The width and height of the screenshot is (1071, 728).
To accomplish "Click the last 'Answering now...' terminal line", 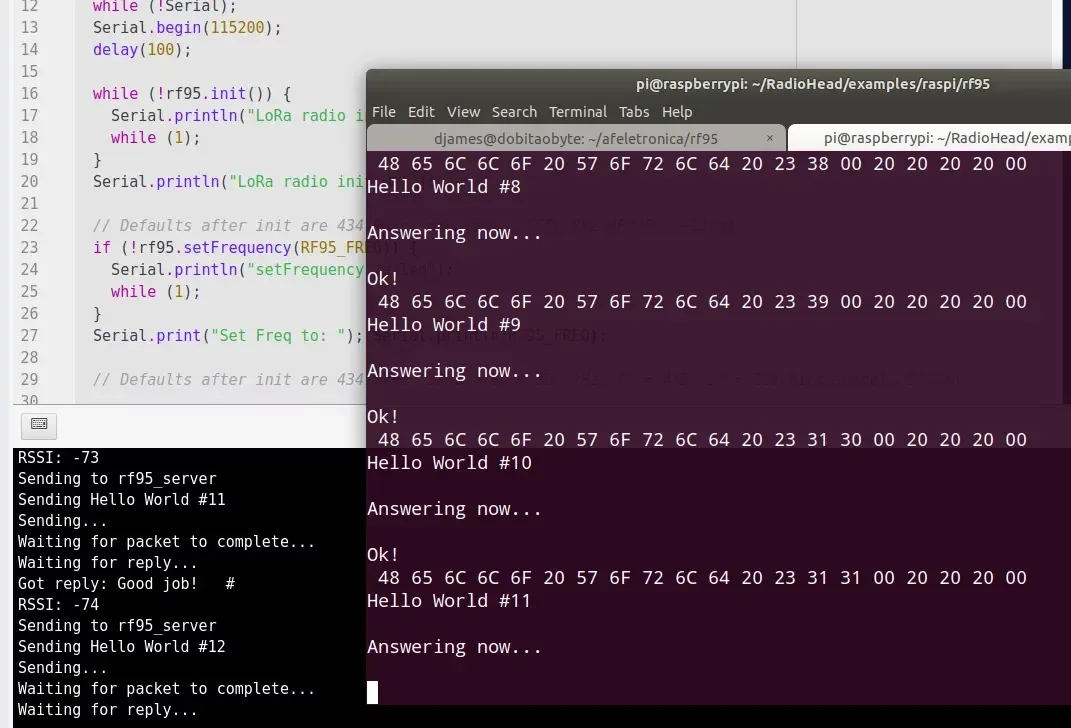I will click(454, 647).
